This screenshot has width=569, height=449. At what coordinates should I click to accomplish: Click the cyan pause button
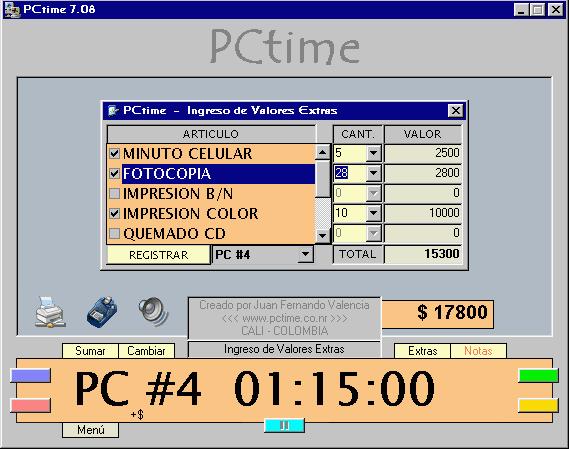coord(284,425)
